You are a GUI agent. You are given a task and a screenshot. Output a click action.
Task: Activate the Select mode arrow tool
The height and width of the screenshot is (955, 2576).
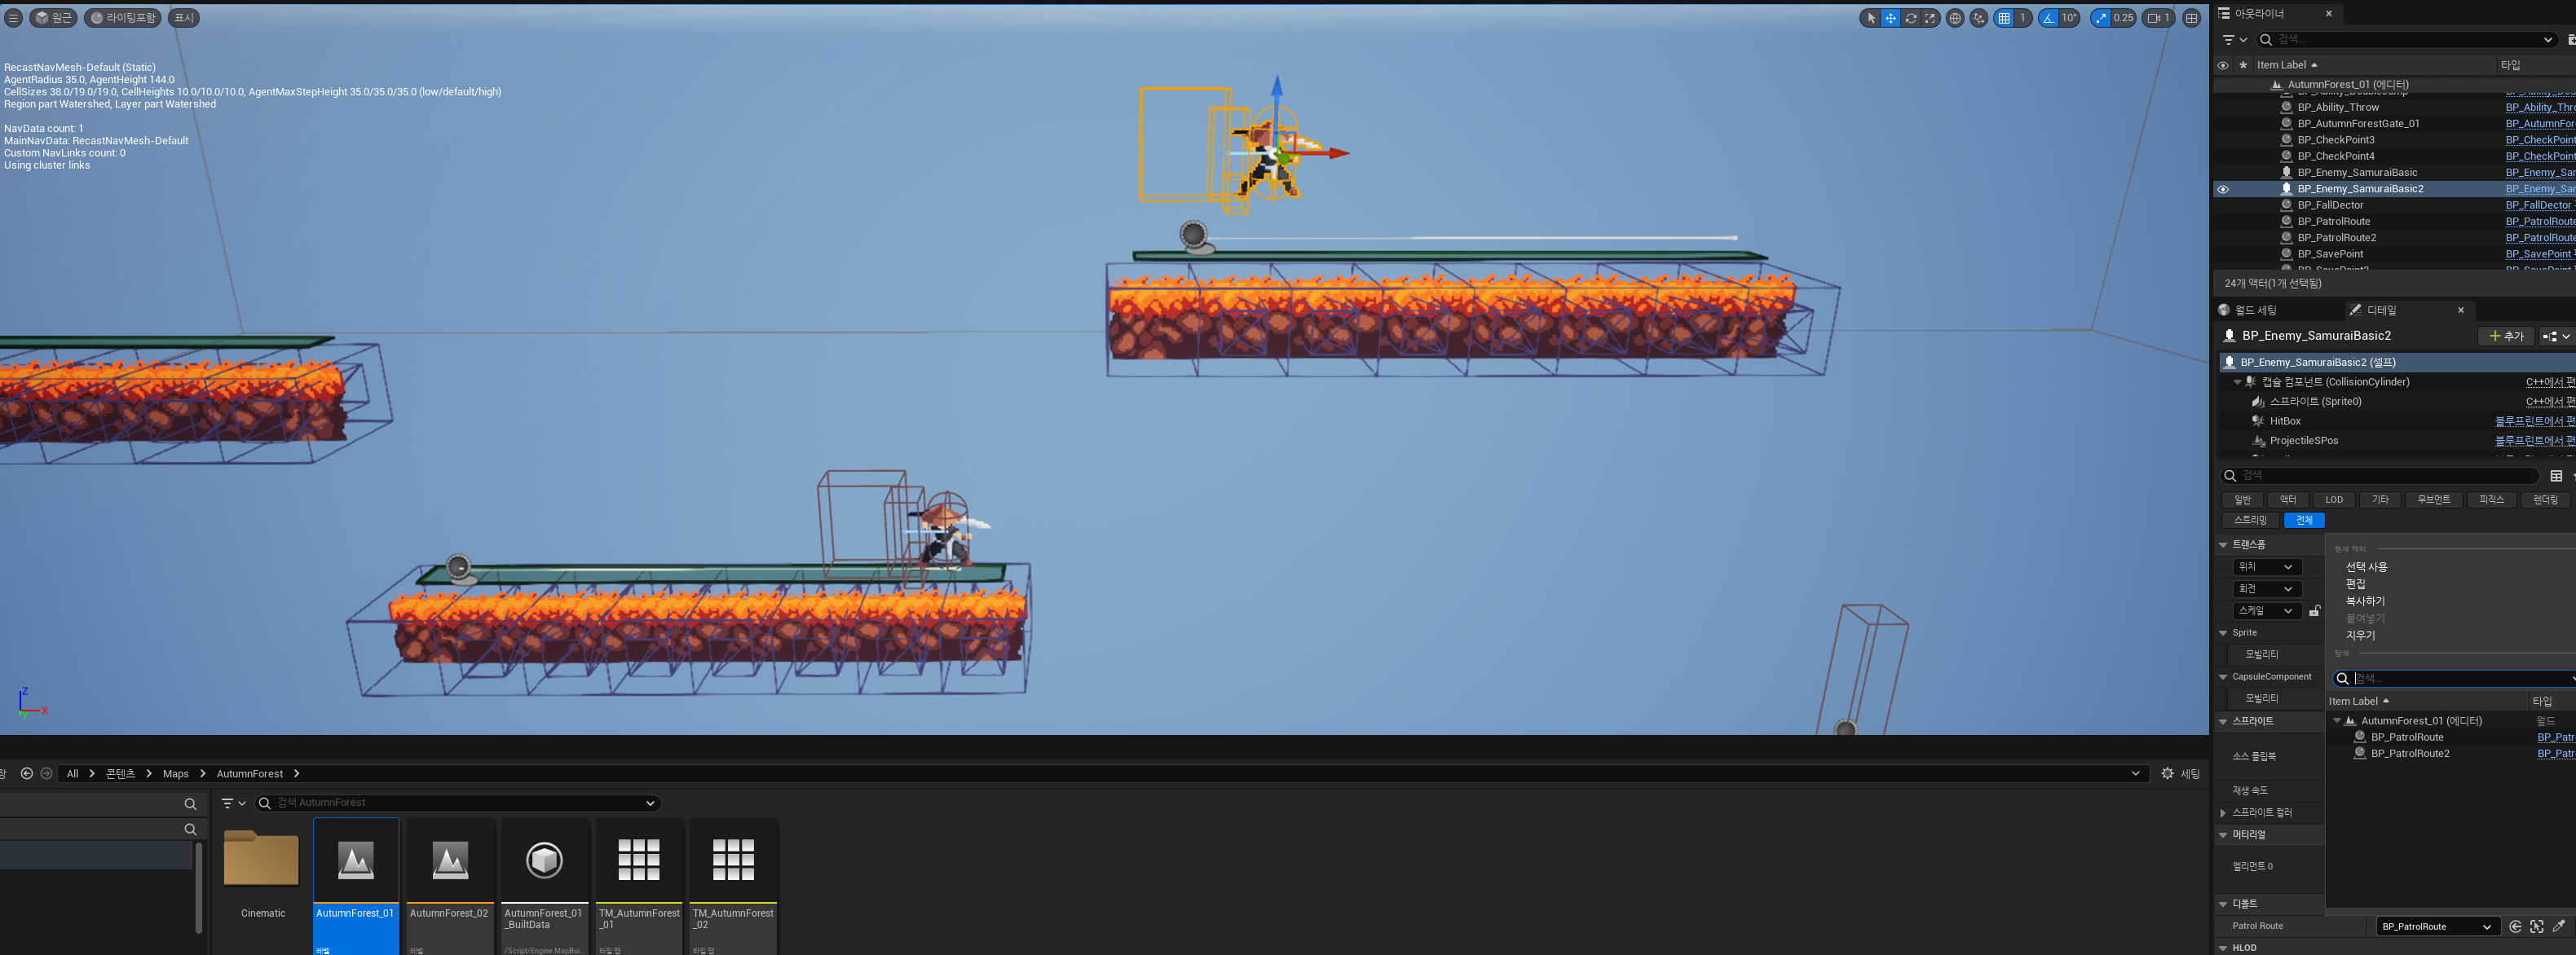pos(1871,18)
